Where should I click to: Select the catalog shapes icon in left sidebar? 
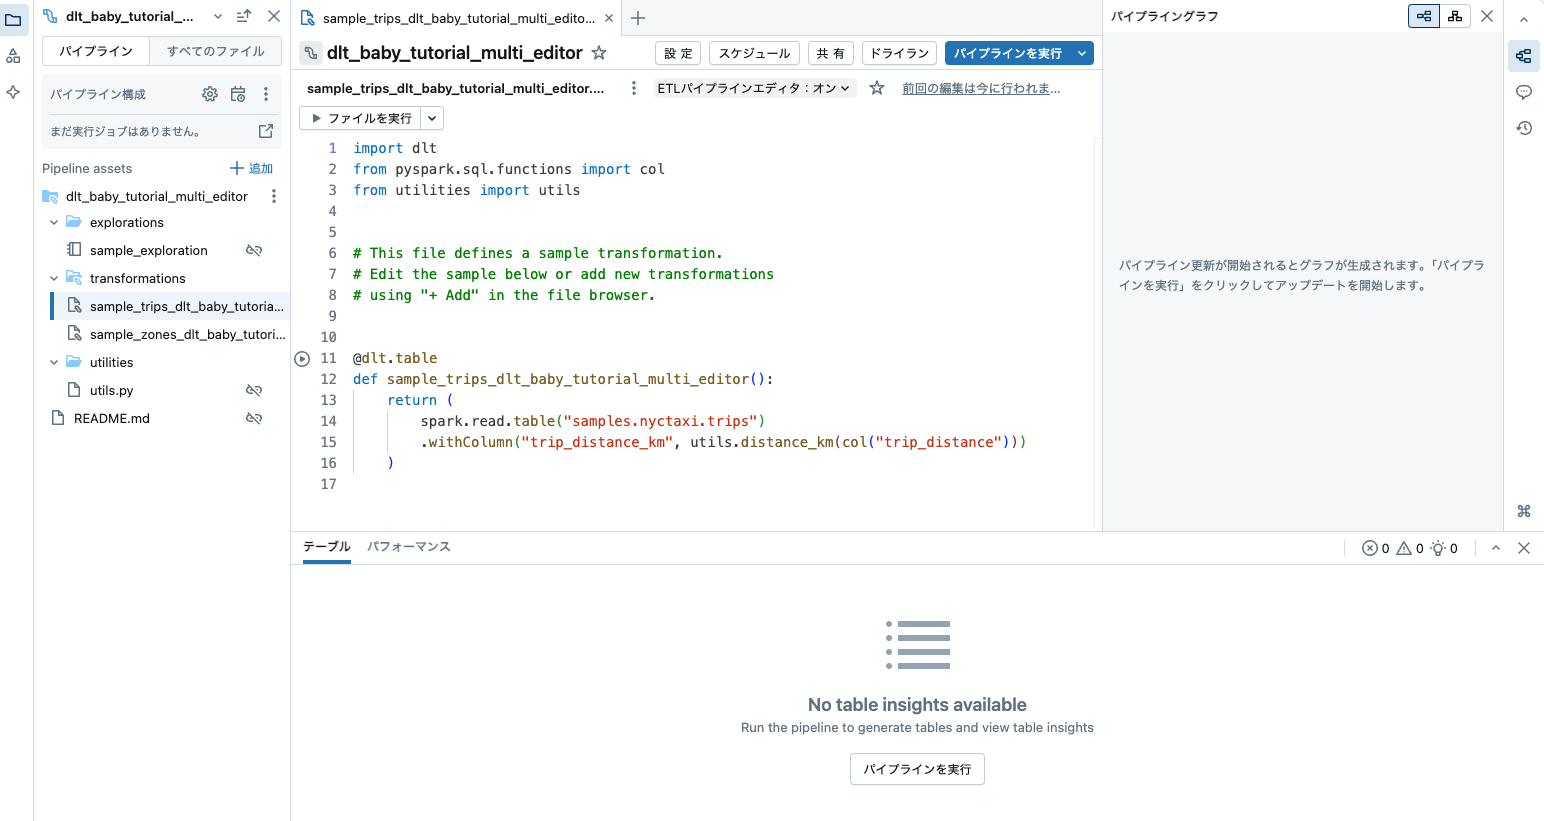pyautogui.click(x=14, y=55)
